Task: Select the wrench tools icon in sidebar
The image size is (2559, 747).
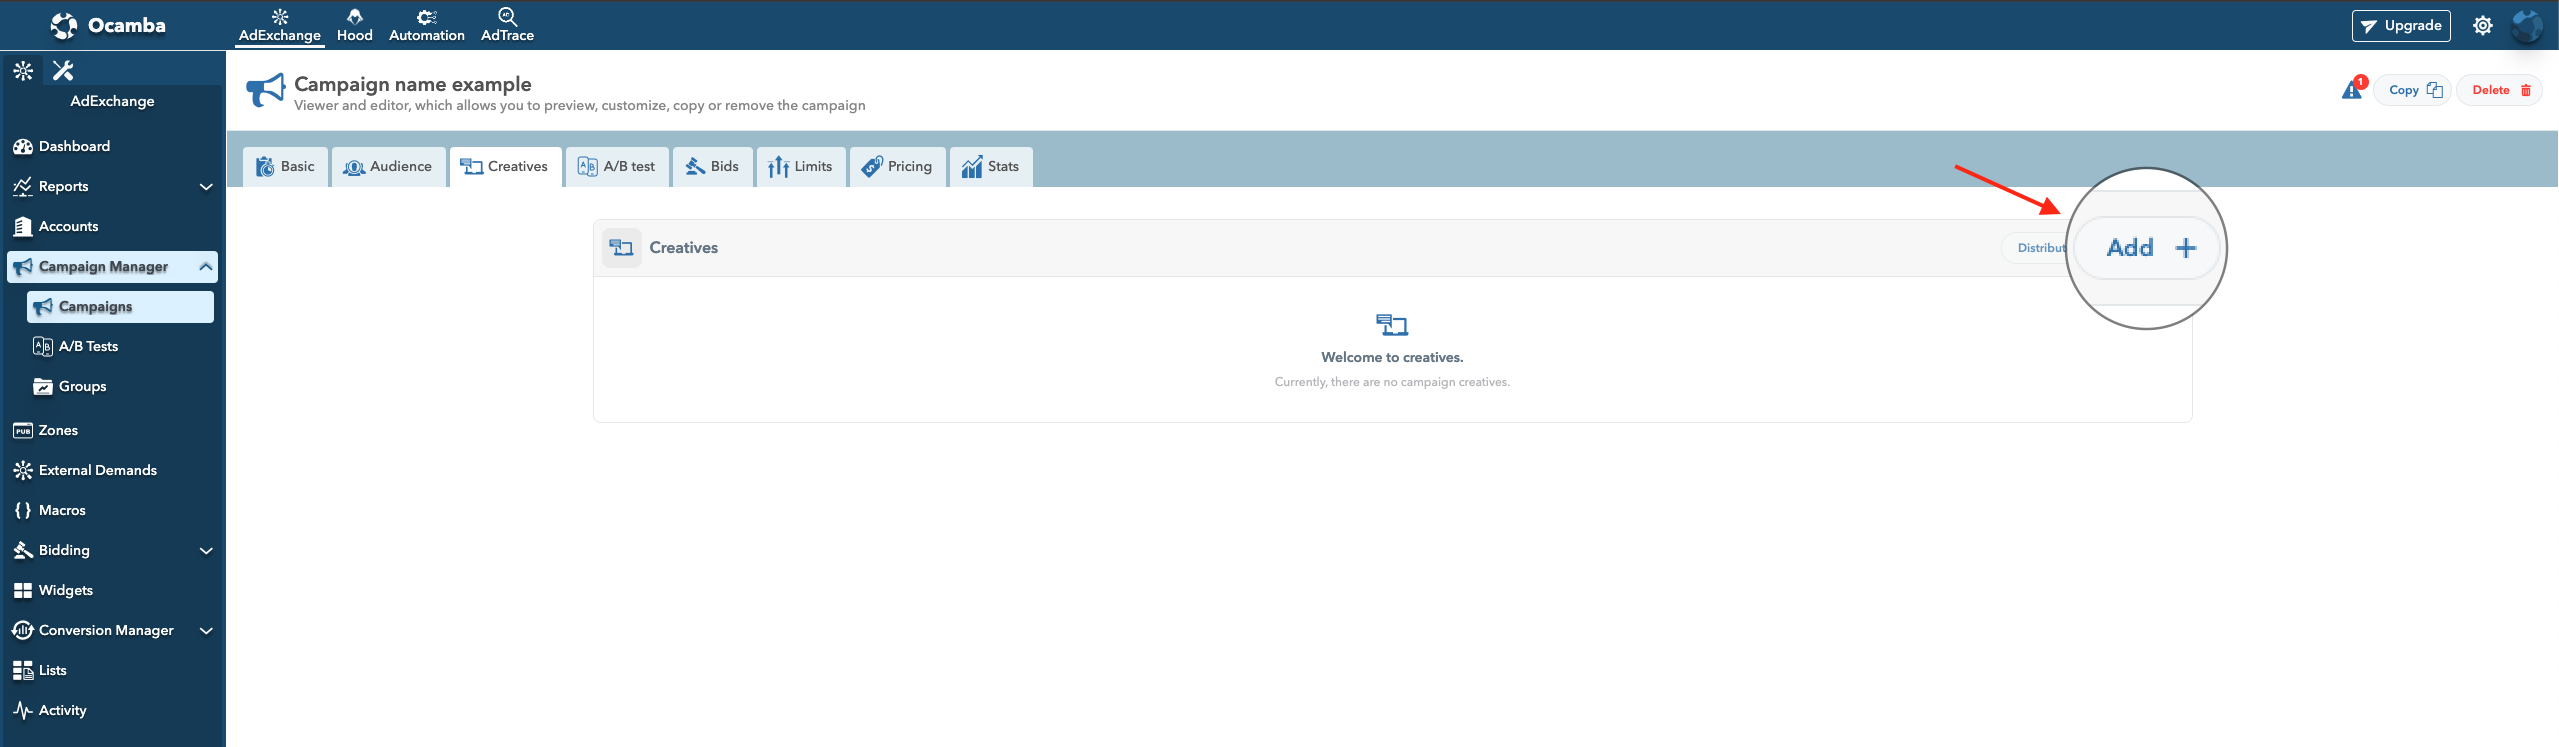Action: (x=63, y=70)
